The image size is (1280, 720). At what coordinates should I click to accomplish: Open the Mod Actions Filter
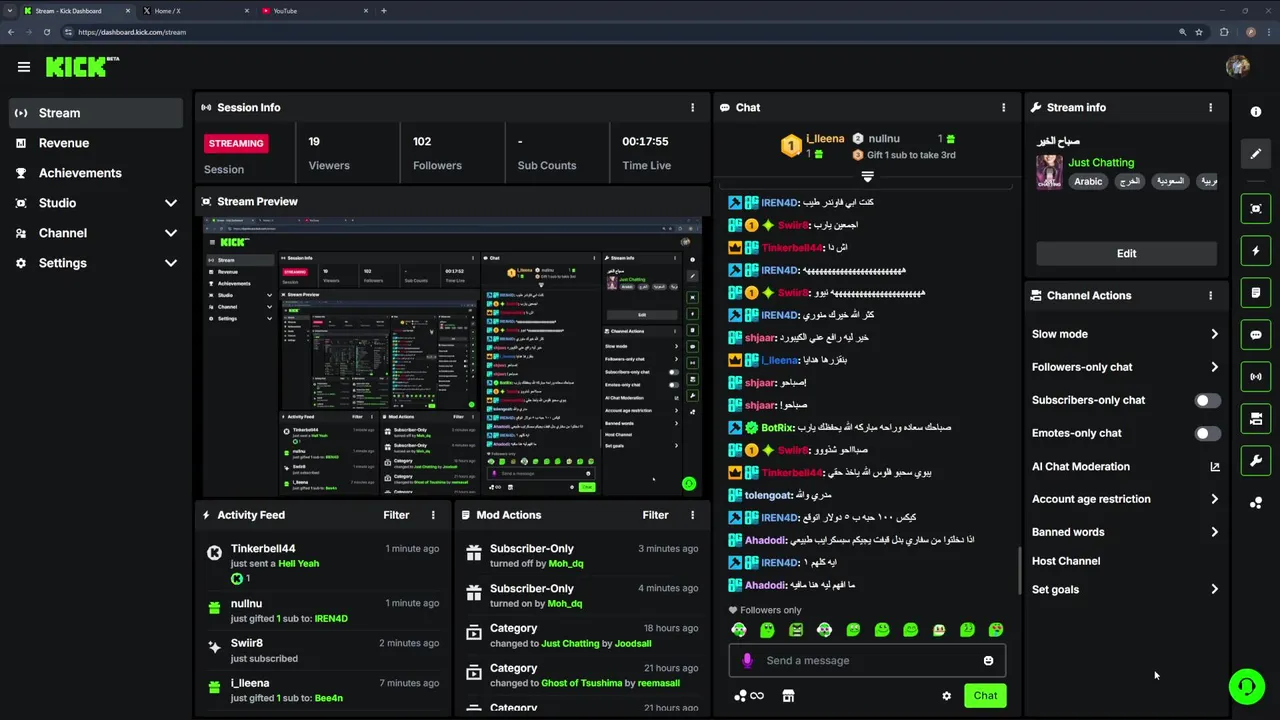pyautogui.click(x=655, y=515)
